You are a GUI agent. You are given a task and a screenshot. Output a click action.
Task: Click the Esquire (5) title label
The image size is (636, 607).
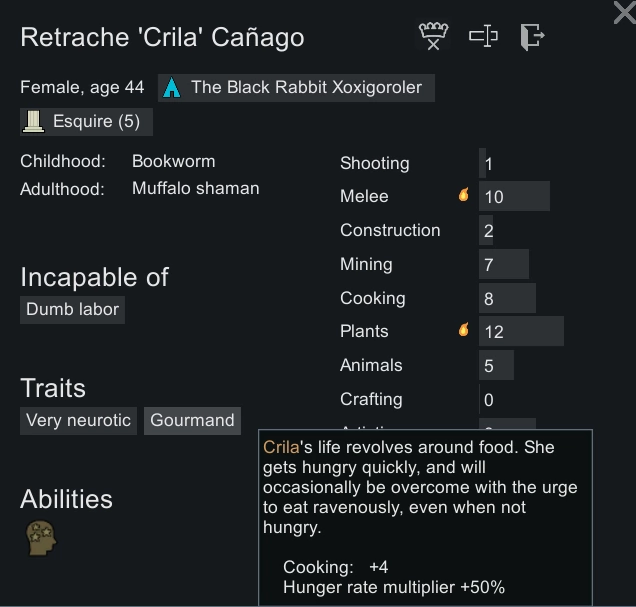96,122
